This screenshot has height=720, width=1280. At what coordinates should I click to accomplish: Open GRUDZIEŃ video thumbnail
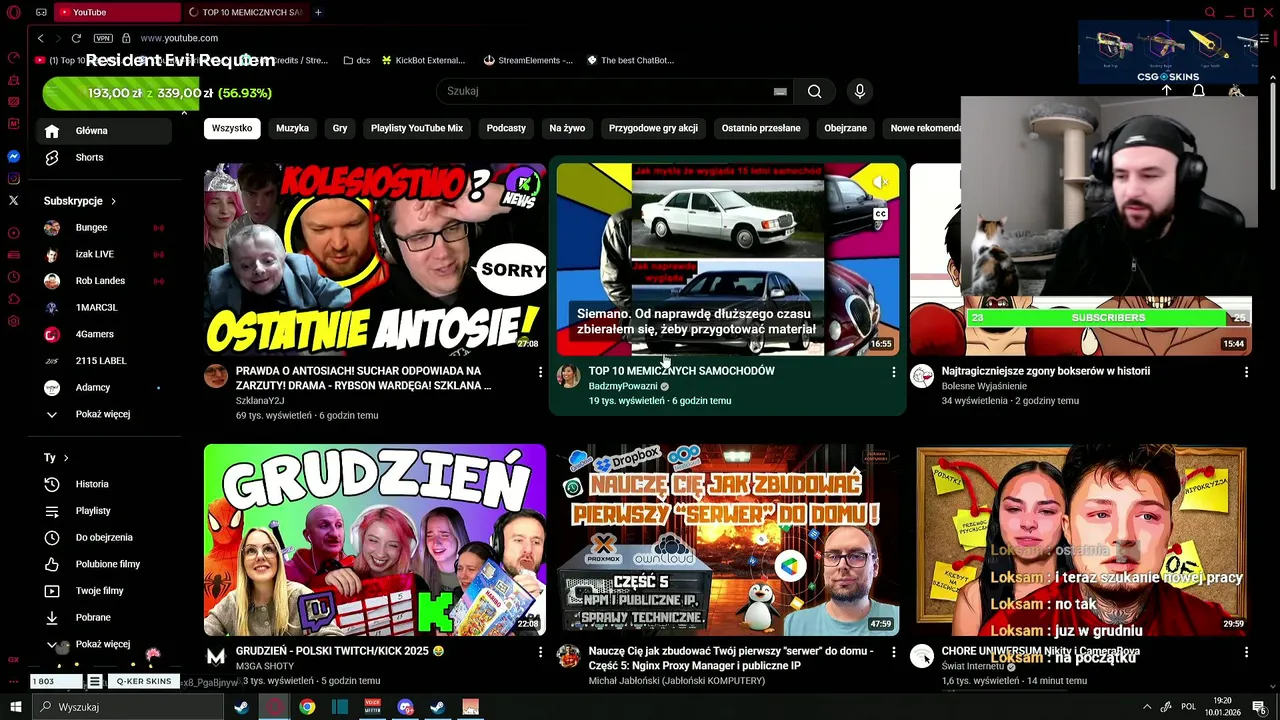(375, 540)
